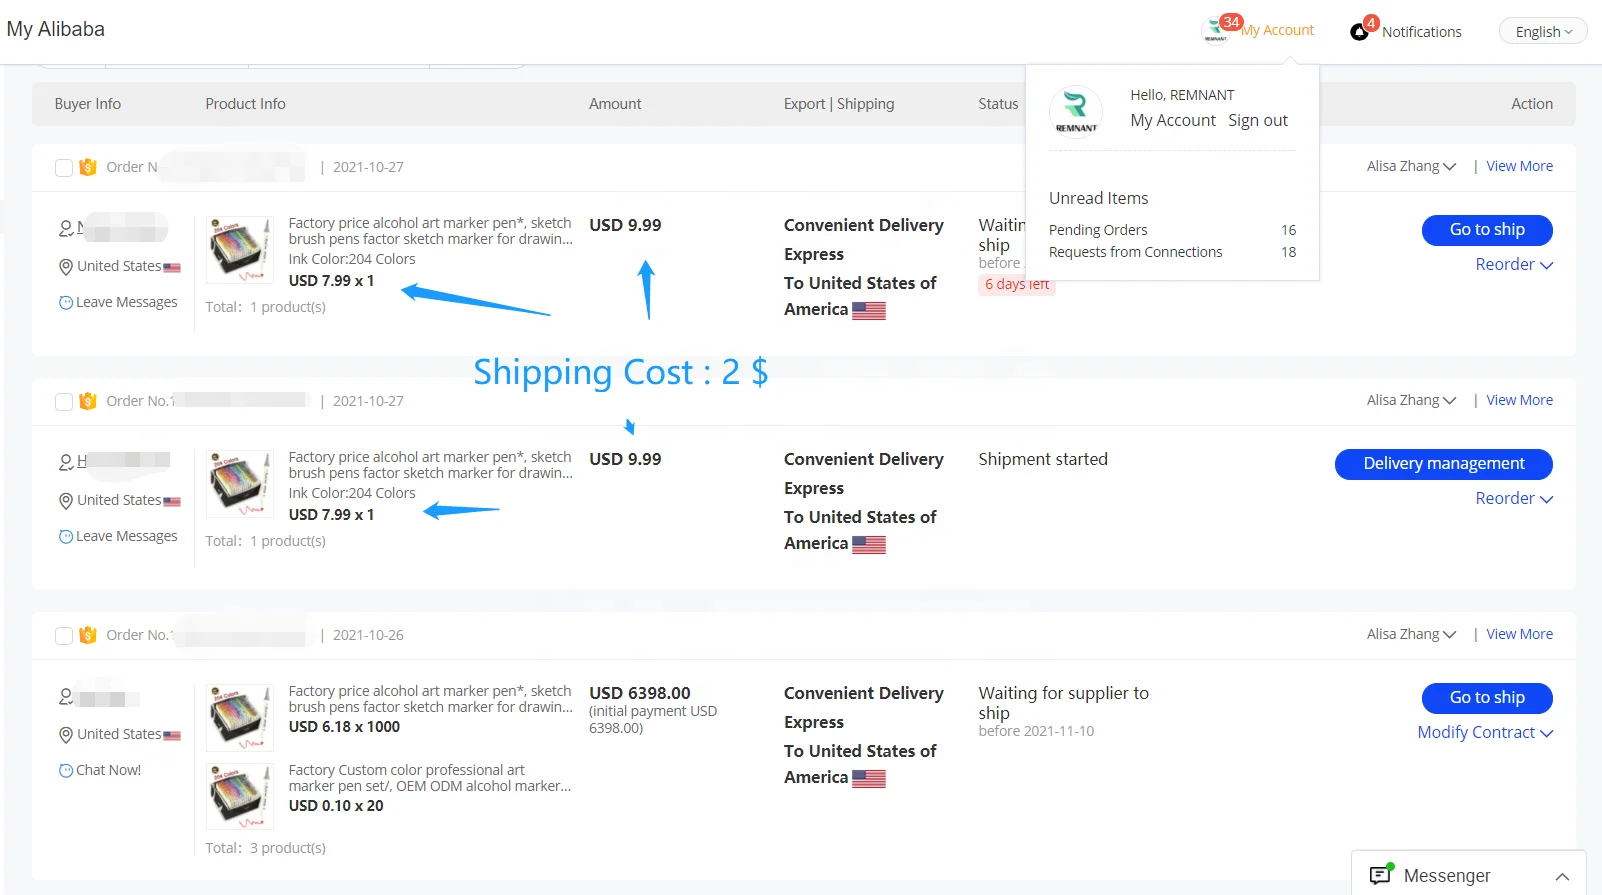Click the My Account avatar icon

(x=1215, y=31)
